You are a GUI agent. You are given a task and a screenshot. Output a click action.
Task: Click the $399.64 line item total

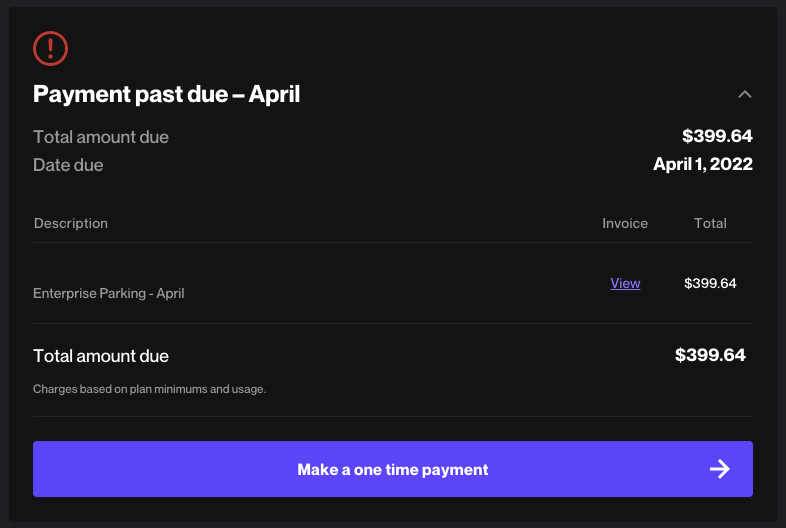pos(710,283)
